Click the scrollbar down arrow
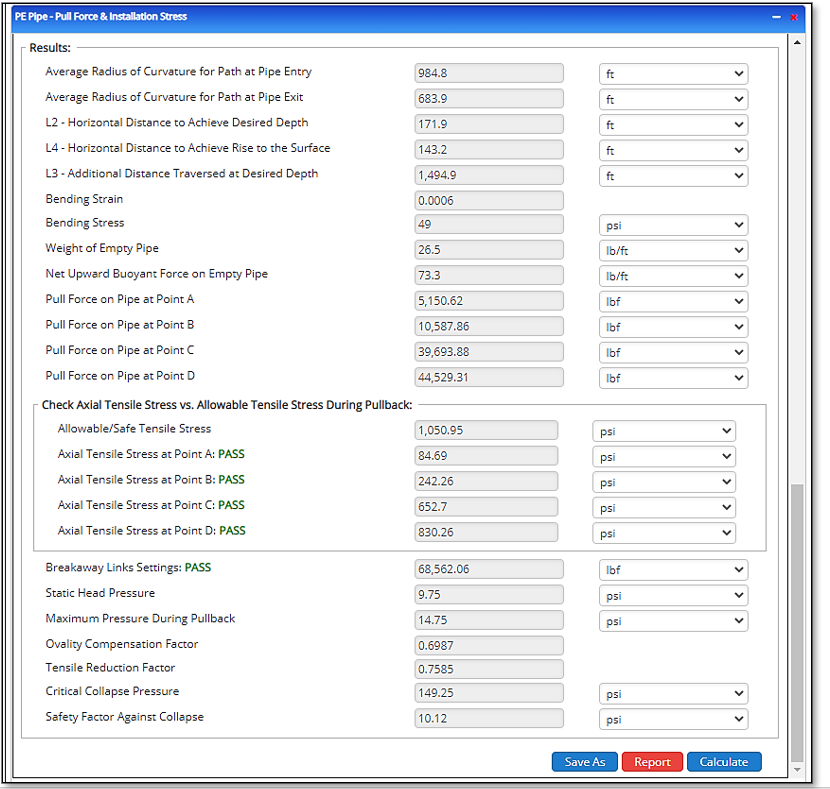 coord(797,770)
